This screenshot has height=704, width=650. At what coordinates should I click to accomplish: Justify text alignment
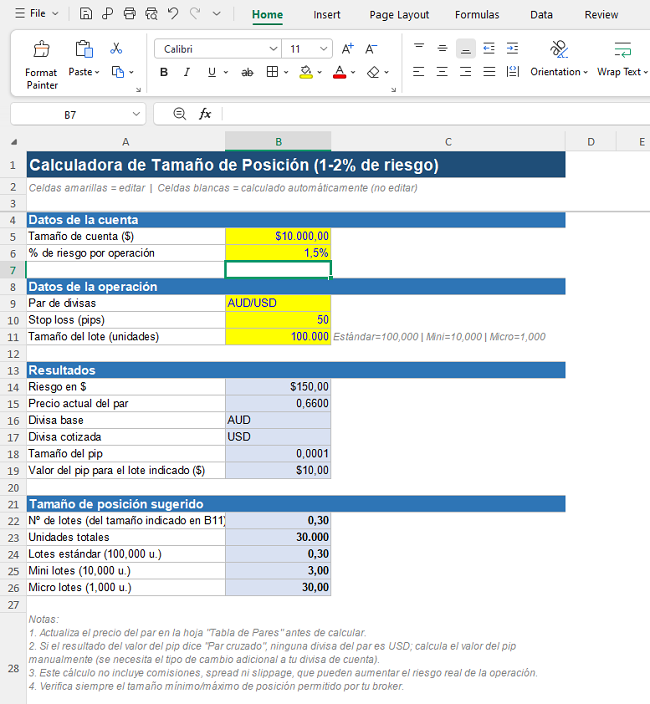[489, 72]
